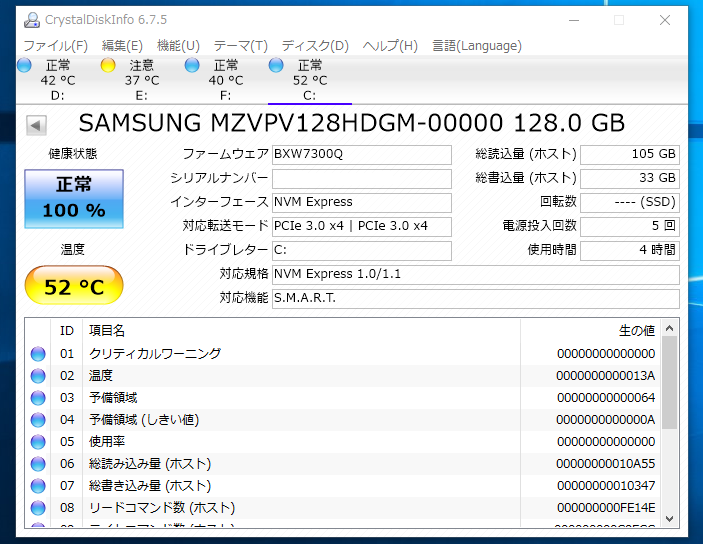This screenshot has height=544, width=703.
Task: Select disk E: tab with 注意 status
Action: point(142,80)
